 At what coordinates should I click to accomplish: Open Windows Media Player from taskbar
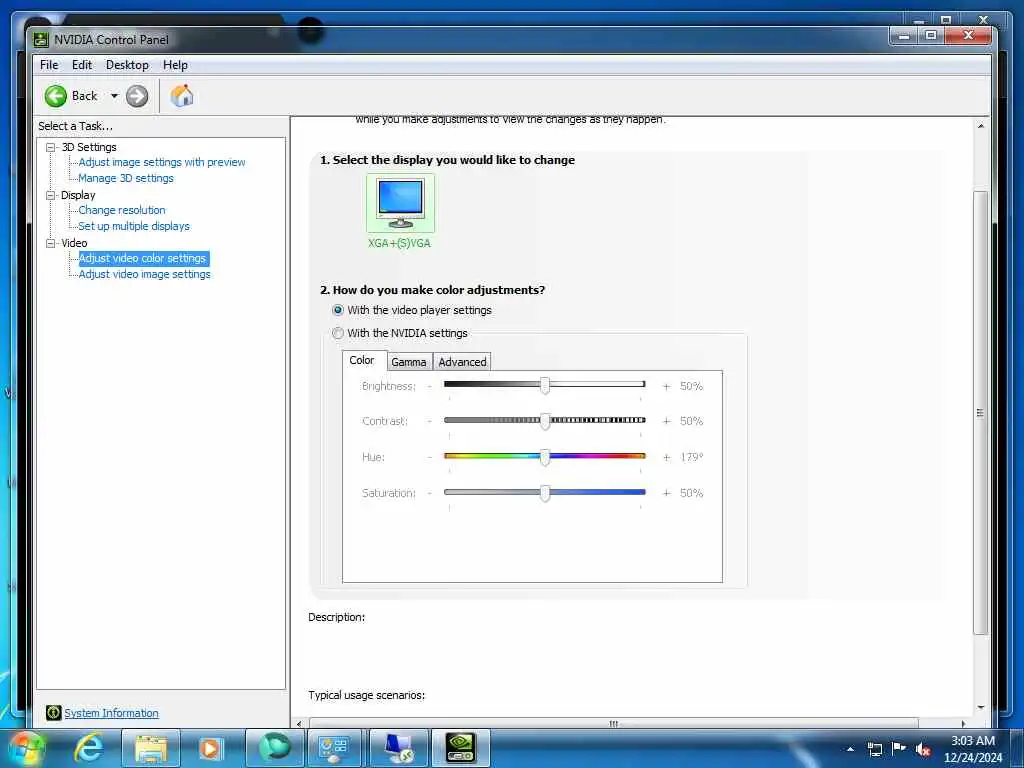pos(210,748)
